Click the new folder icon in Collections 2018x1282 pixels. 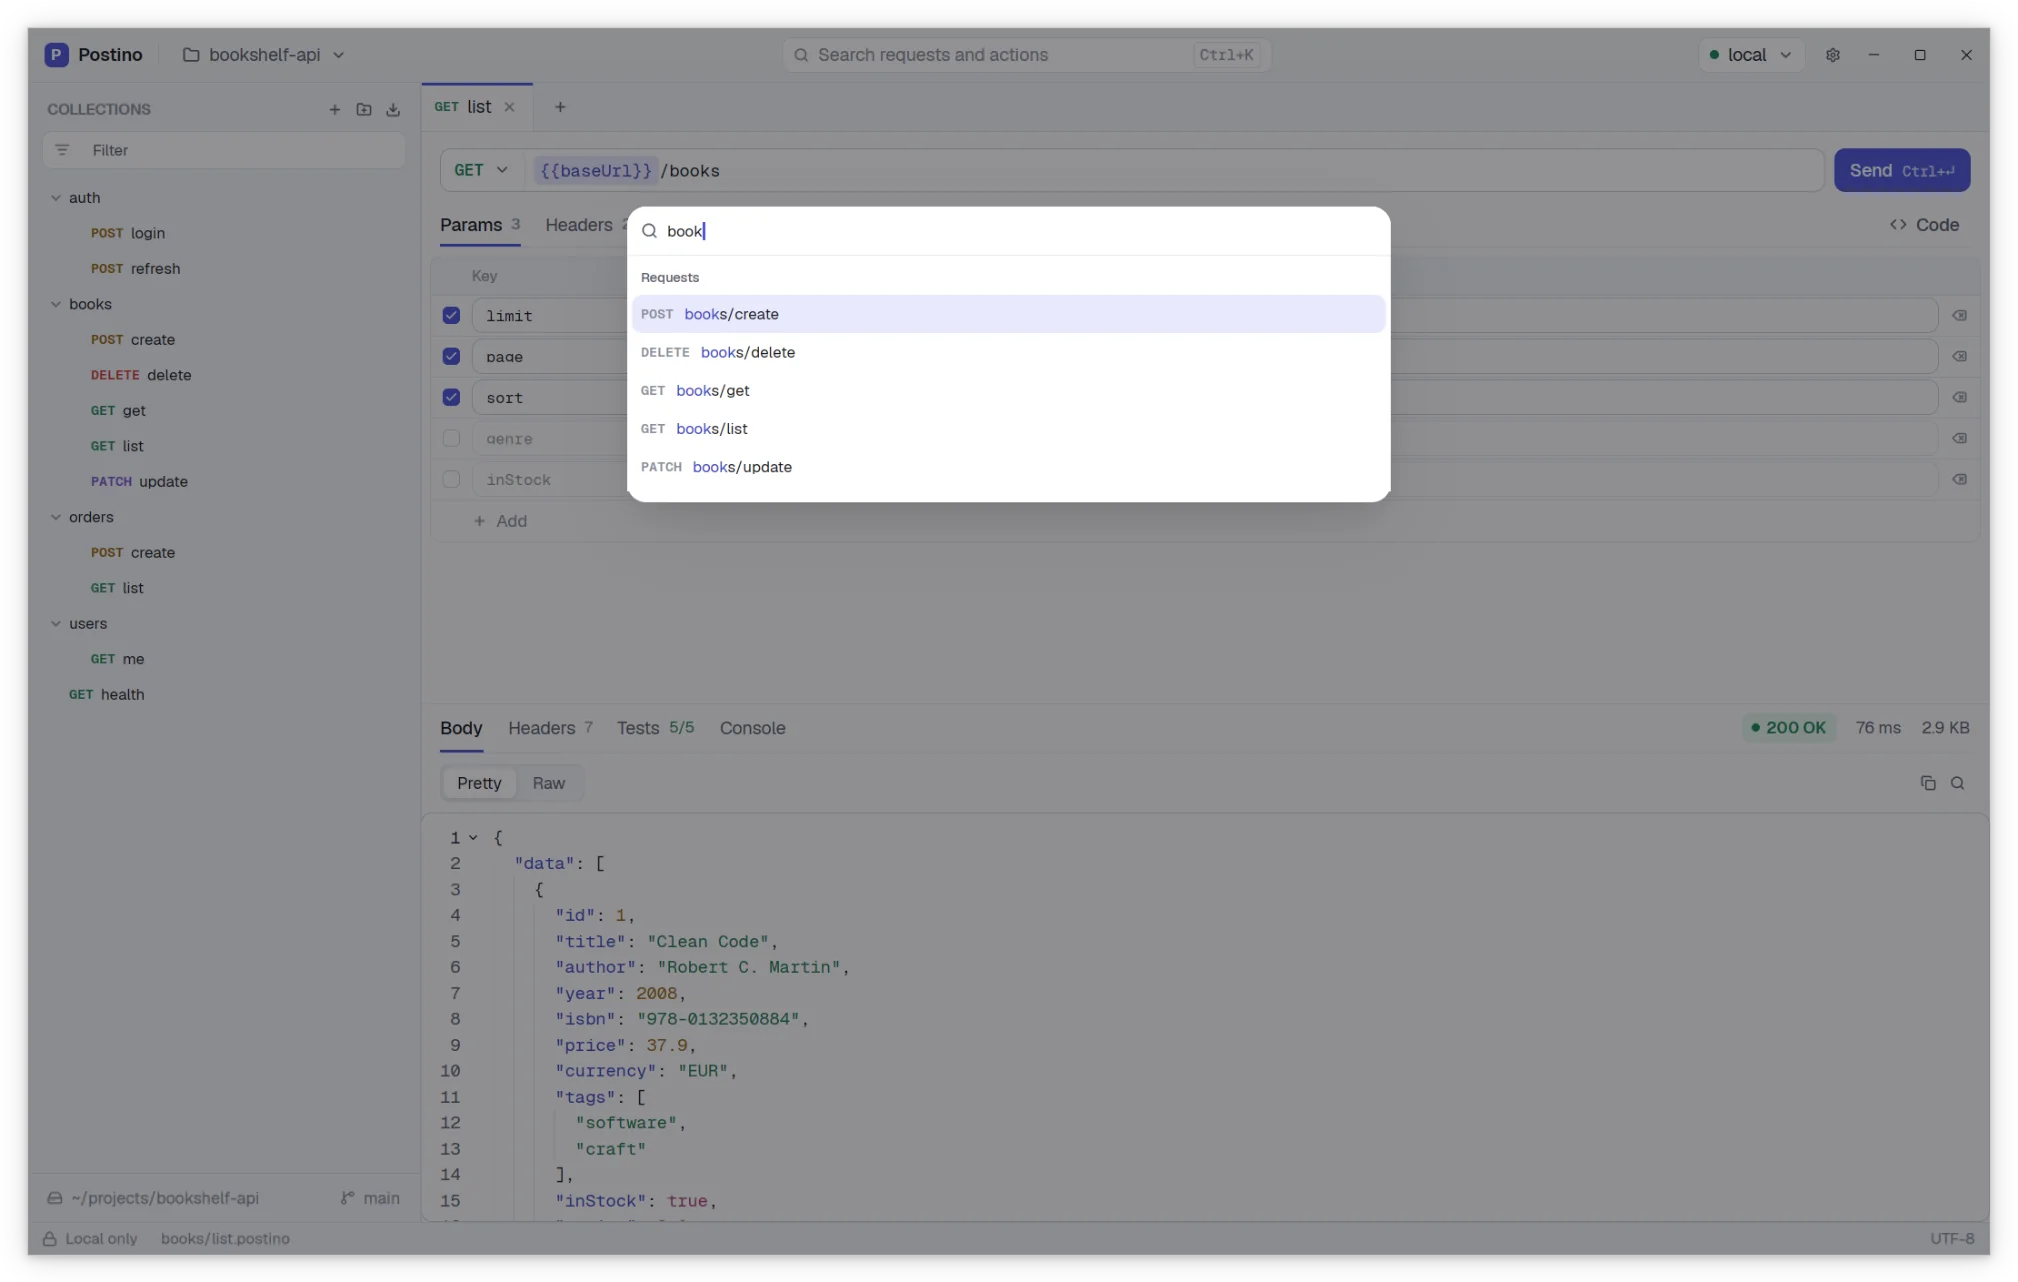pos(364,110)
